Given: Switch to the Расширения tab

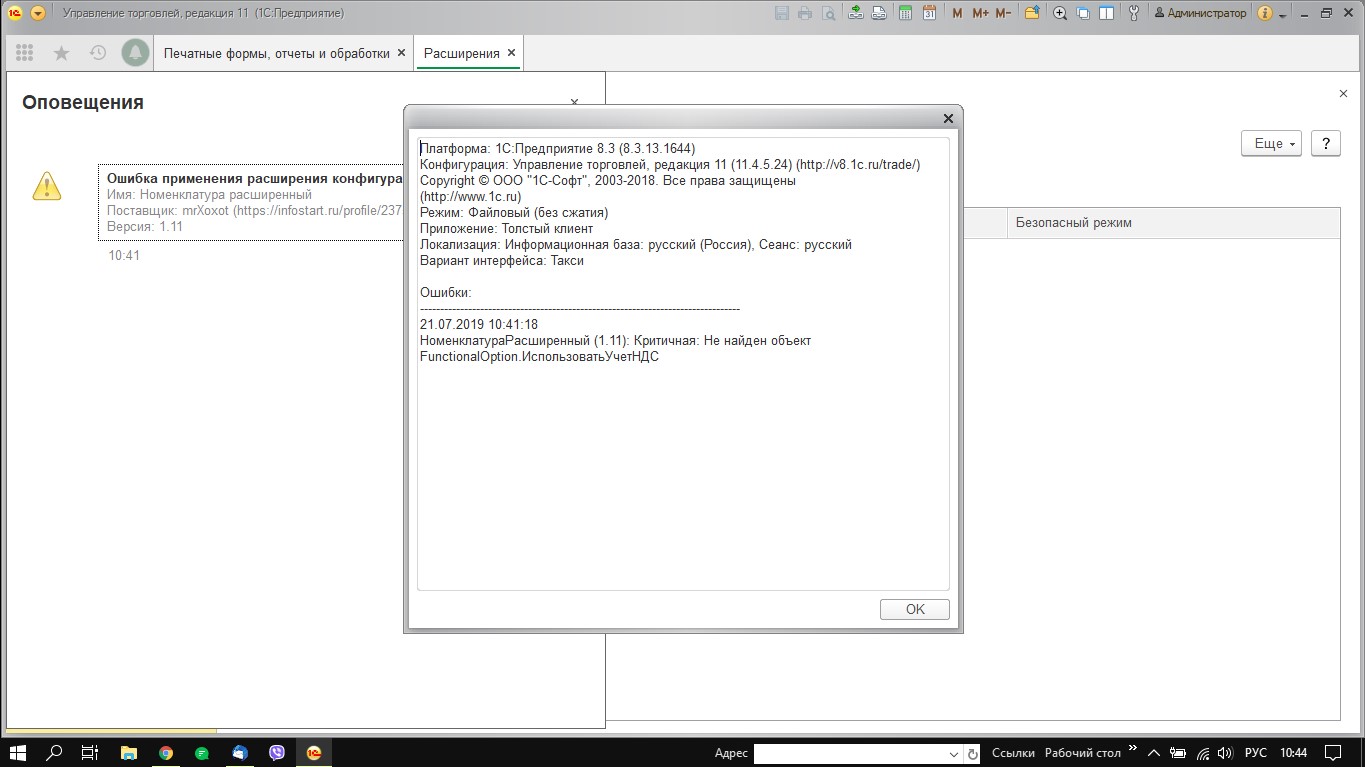Looking at the screenshot, I should pyautogui.click(x=461, y=53).
